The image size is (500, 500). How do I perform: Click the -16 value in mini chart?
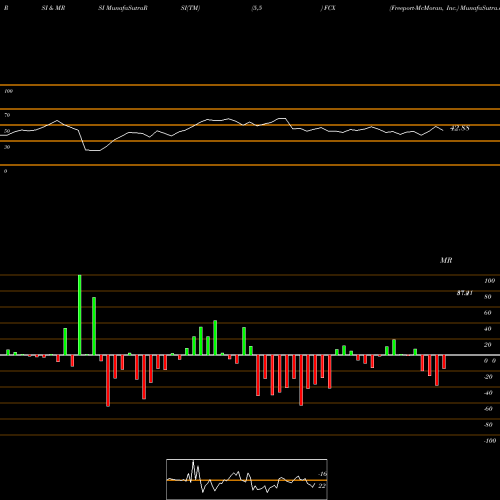pyautogui.click(x=322, y=474)
